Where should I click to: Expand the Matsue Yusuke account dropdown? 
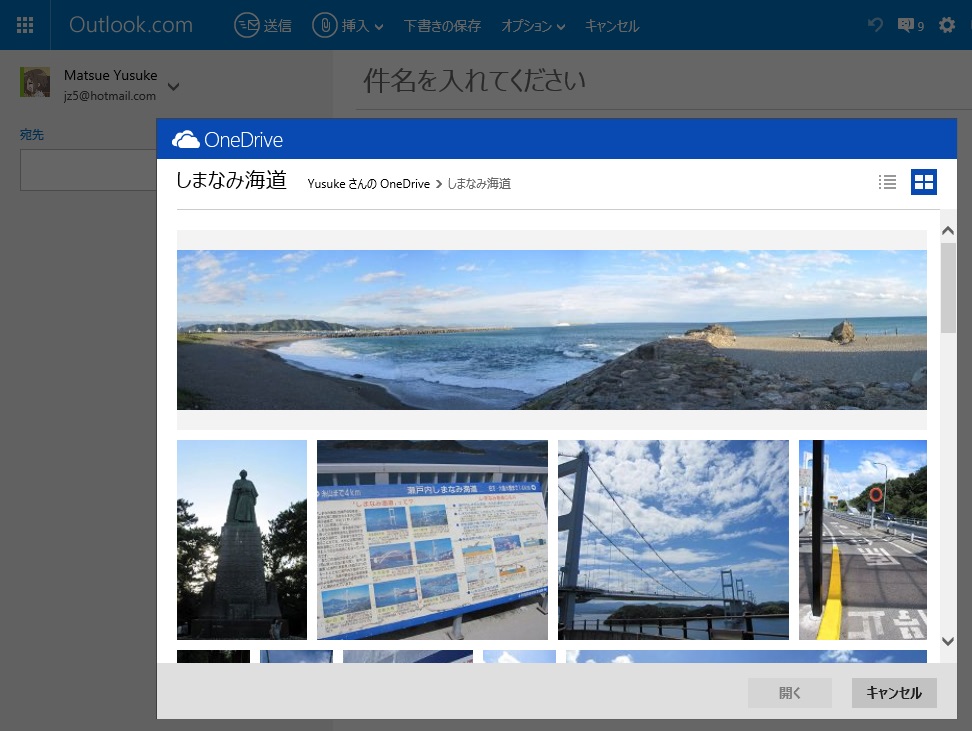(174, 86)
